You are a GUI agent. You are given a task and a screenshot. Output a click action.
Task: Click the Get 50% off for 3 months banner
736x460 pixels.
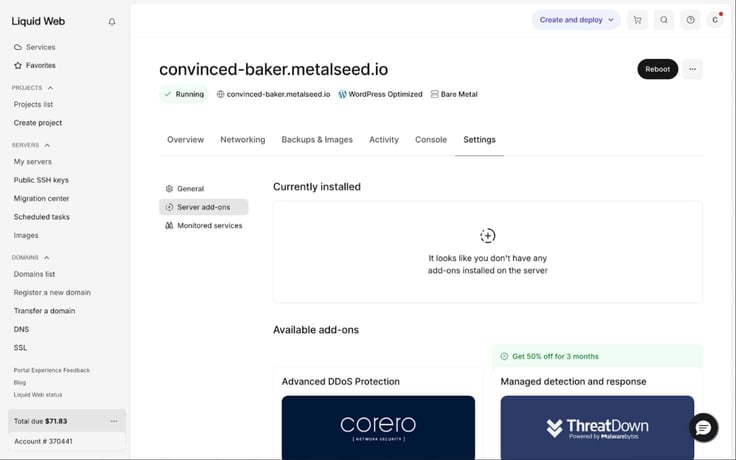[597, 356]
